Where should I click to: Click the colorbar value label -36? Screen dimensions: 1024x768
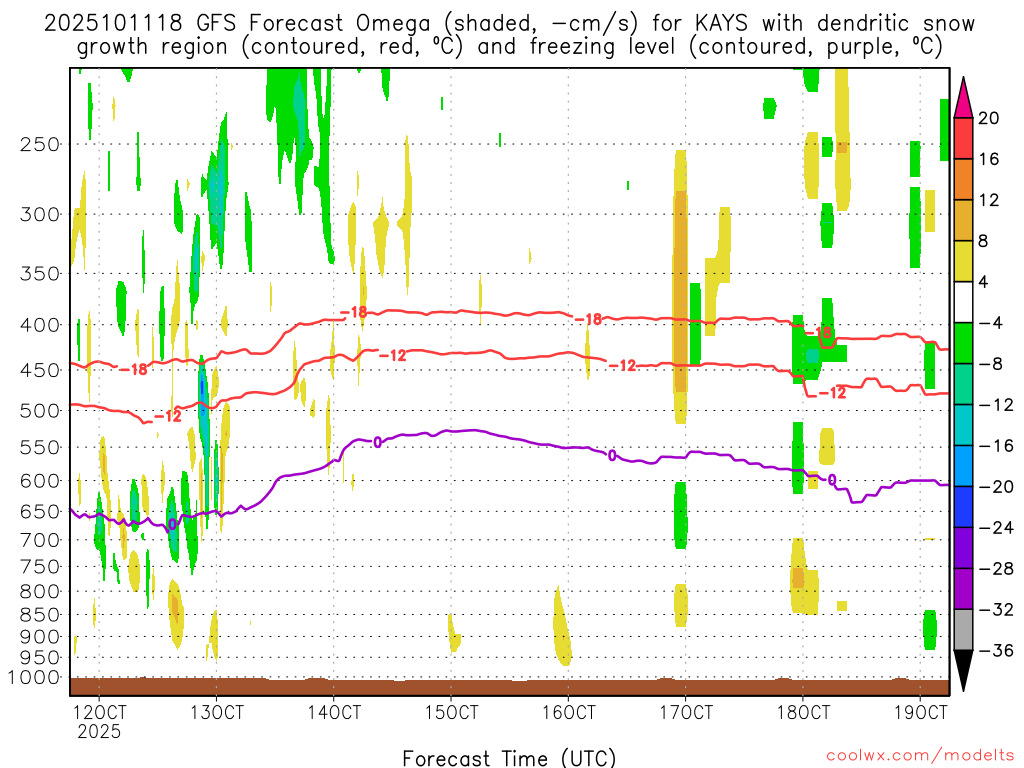996,650
